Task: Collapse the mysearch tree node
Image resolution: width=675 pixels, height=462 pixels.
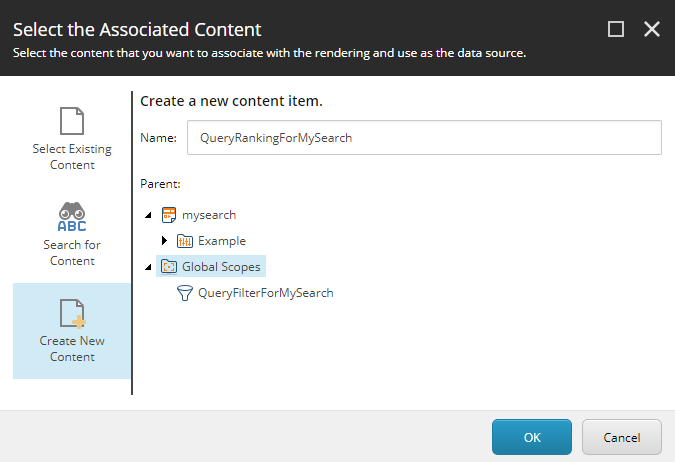Action: [x=148, y=215]
